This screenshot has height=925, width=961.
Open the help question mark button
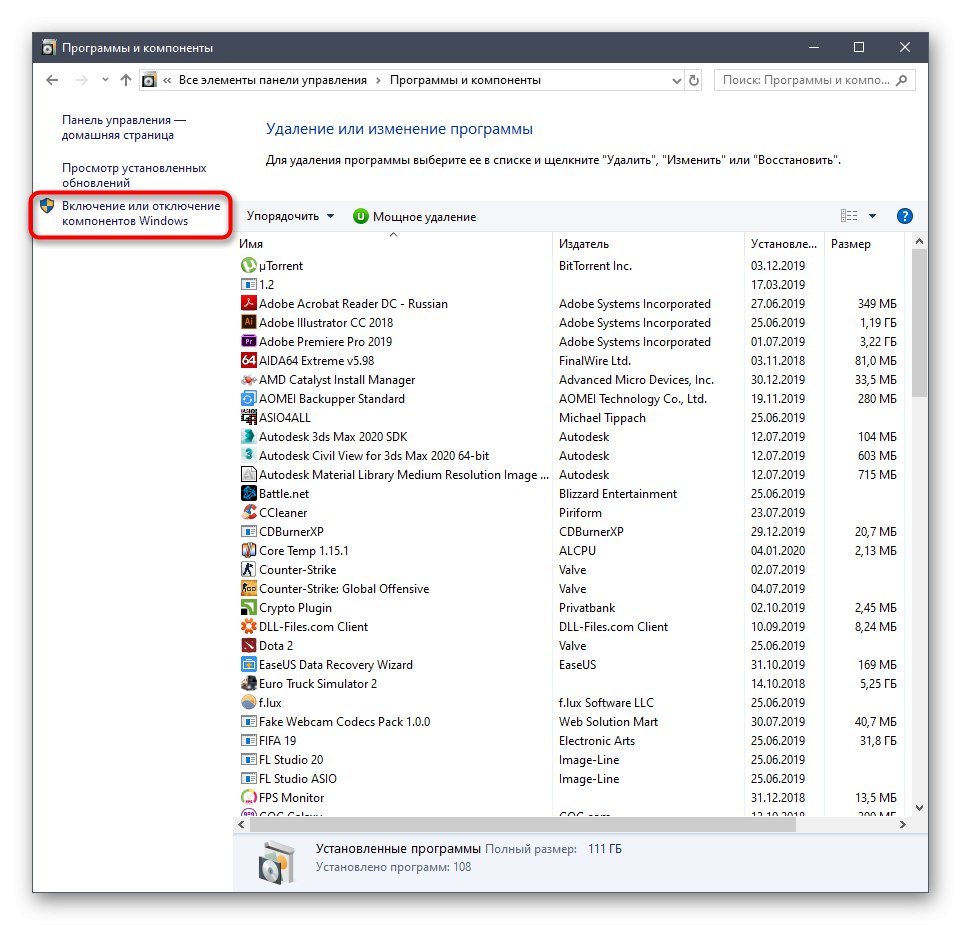click(905, 216)
